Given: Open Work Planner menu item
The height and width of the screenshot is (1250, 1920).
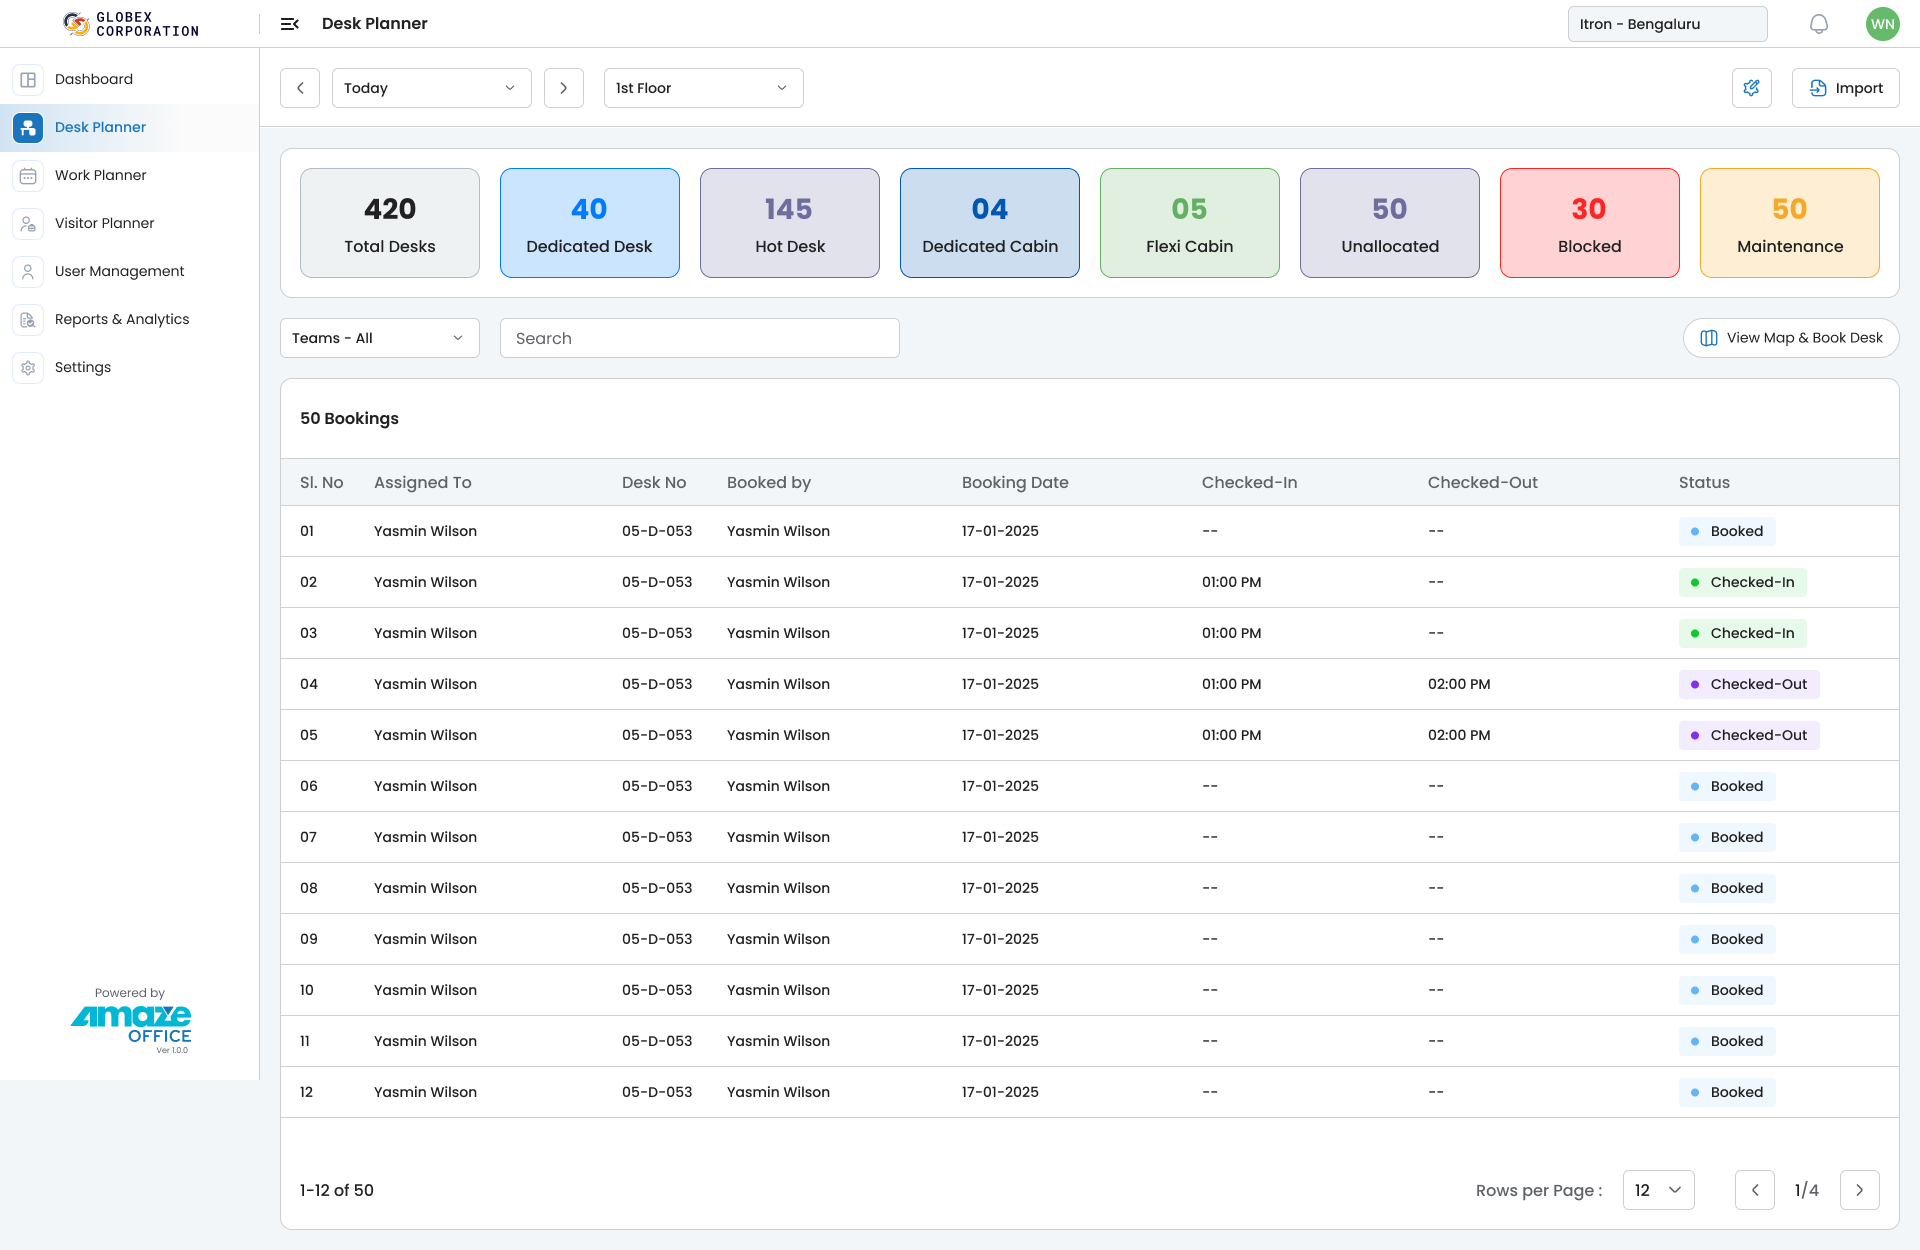Looking at the screenshot, I should coord(100,175).
